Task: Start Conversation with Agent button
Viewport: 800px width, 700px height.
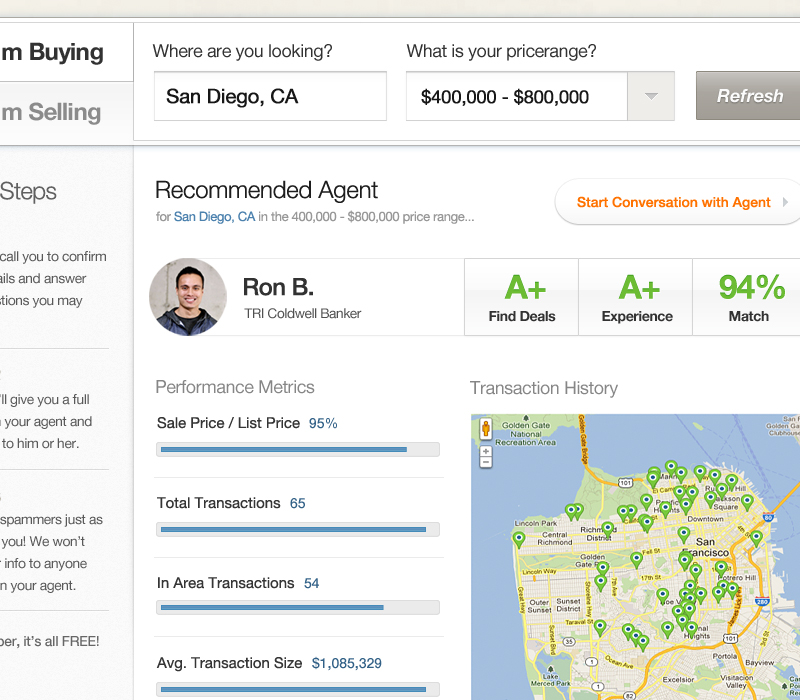Action: coord(678,202)
